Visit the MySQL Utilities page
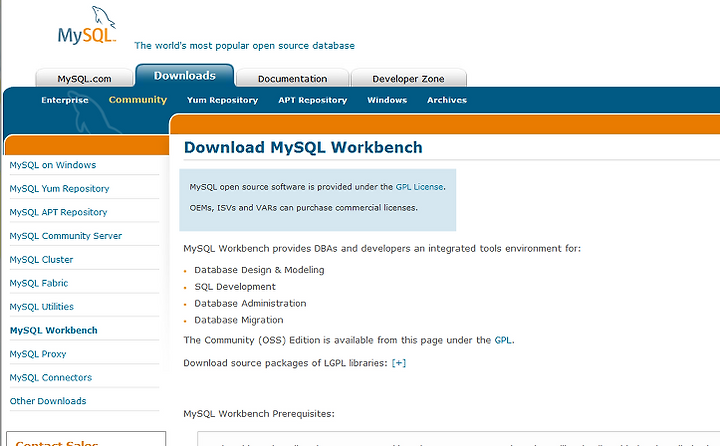This screenshot has width=720, height=446. coord(42,306)
